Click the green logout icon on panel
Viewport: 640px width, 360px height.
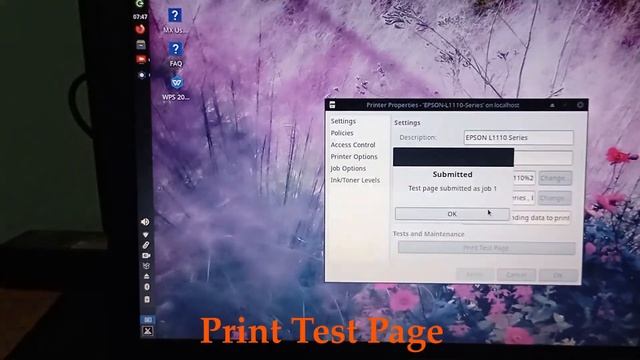140,4
